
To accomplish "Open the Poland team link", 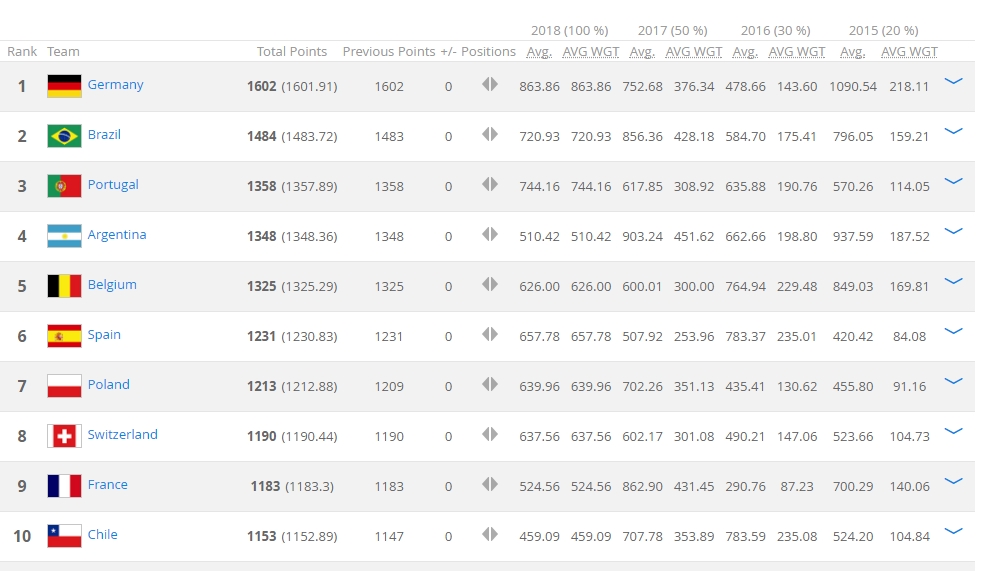I will (x=108, y=385).
